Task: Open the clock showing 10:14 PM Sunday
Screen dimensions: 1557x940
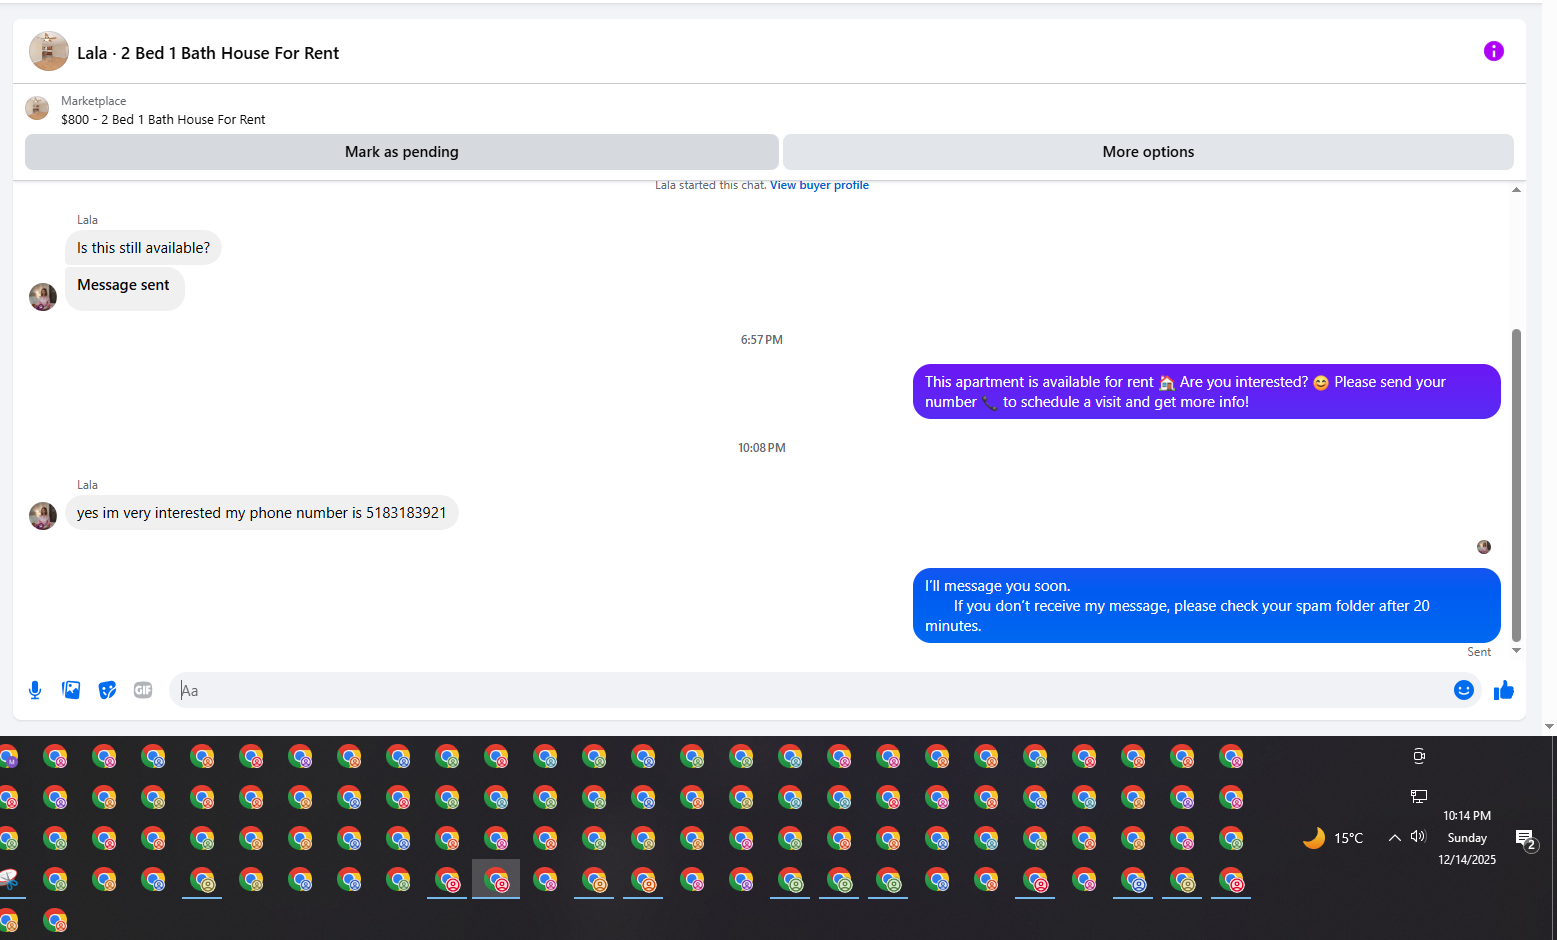Action: [1467, 838]
